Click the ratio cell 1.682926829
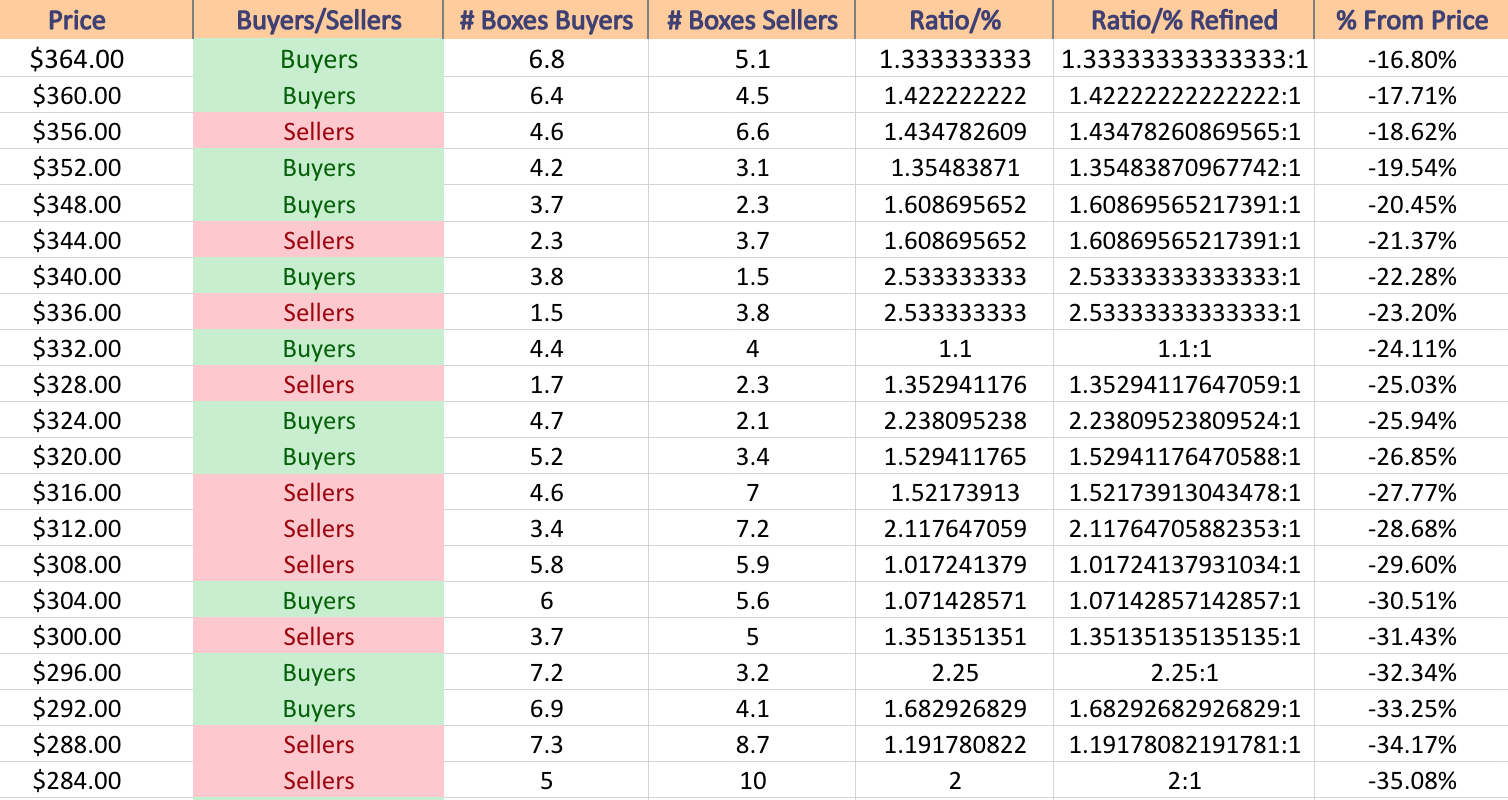1508x800 pixels. coord(955,708)
